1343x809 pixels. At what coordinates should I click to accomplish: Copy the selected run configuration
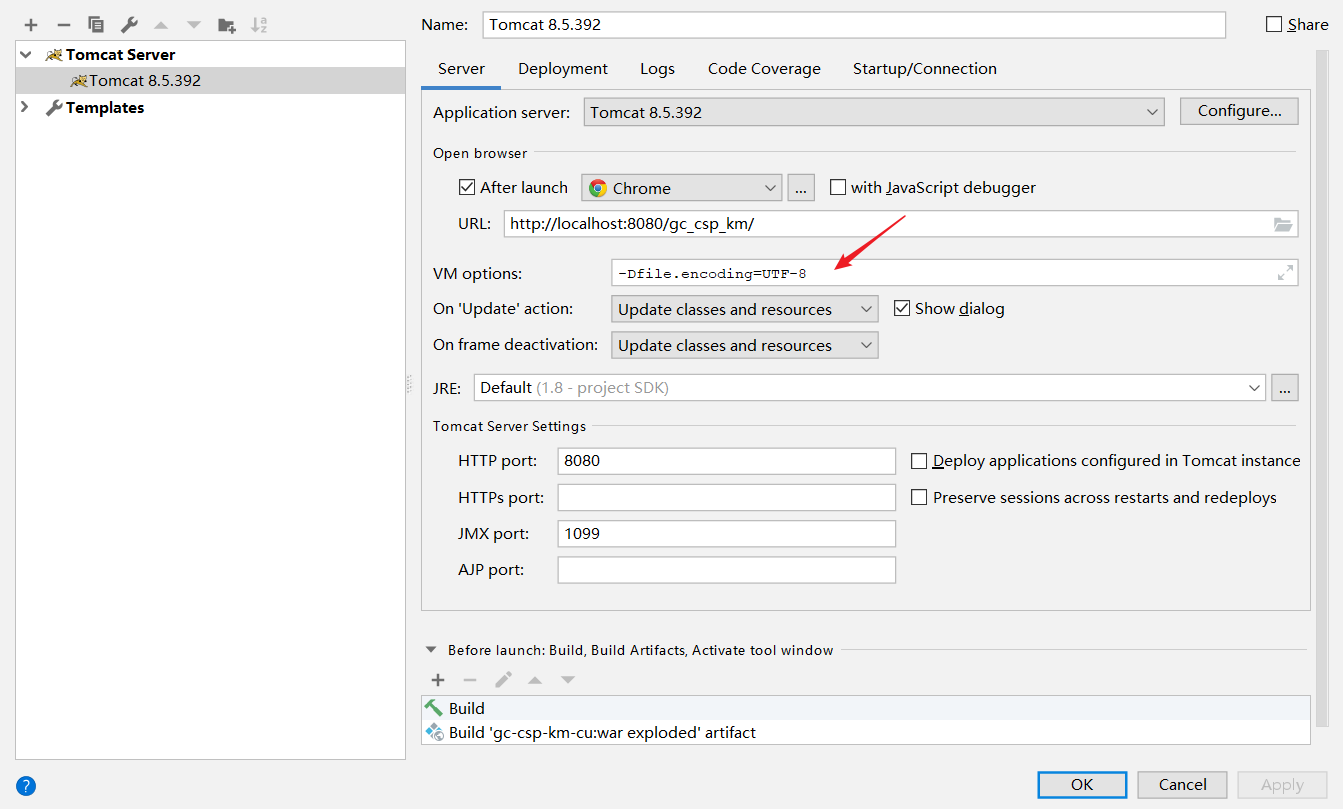[96, 25]
